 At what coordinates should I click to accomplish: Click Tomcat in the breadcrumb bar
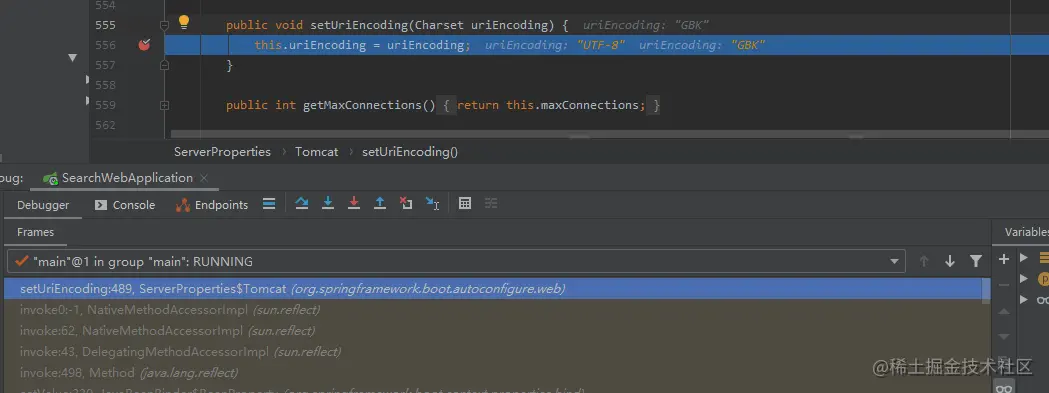click(x=316, y=152)
